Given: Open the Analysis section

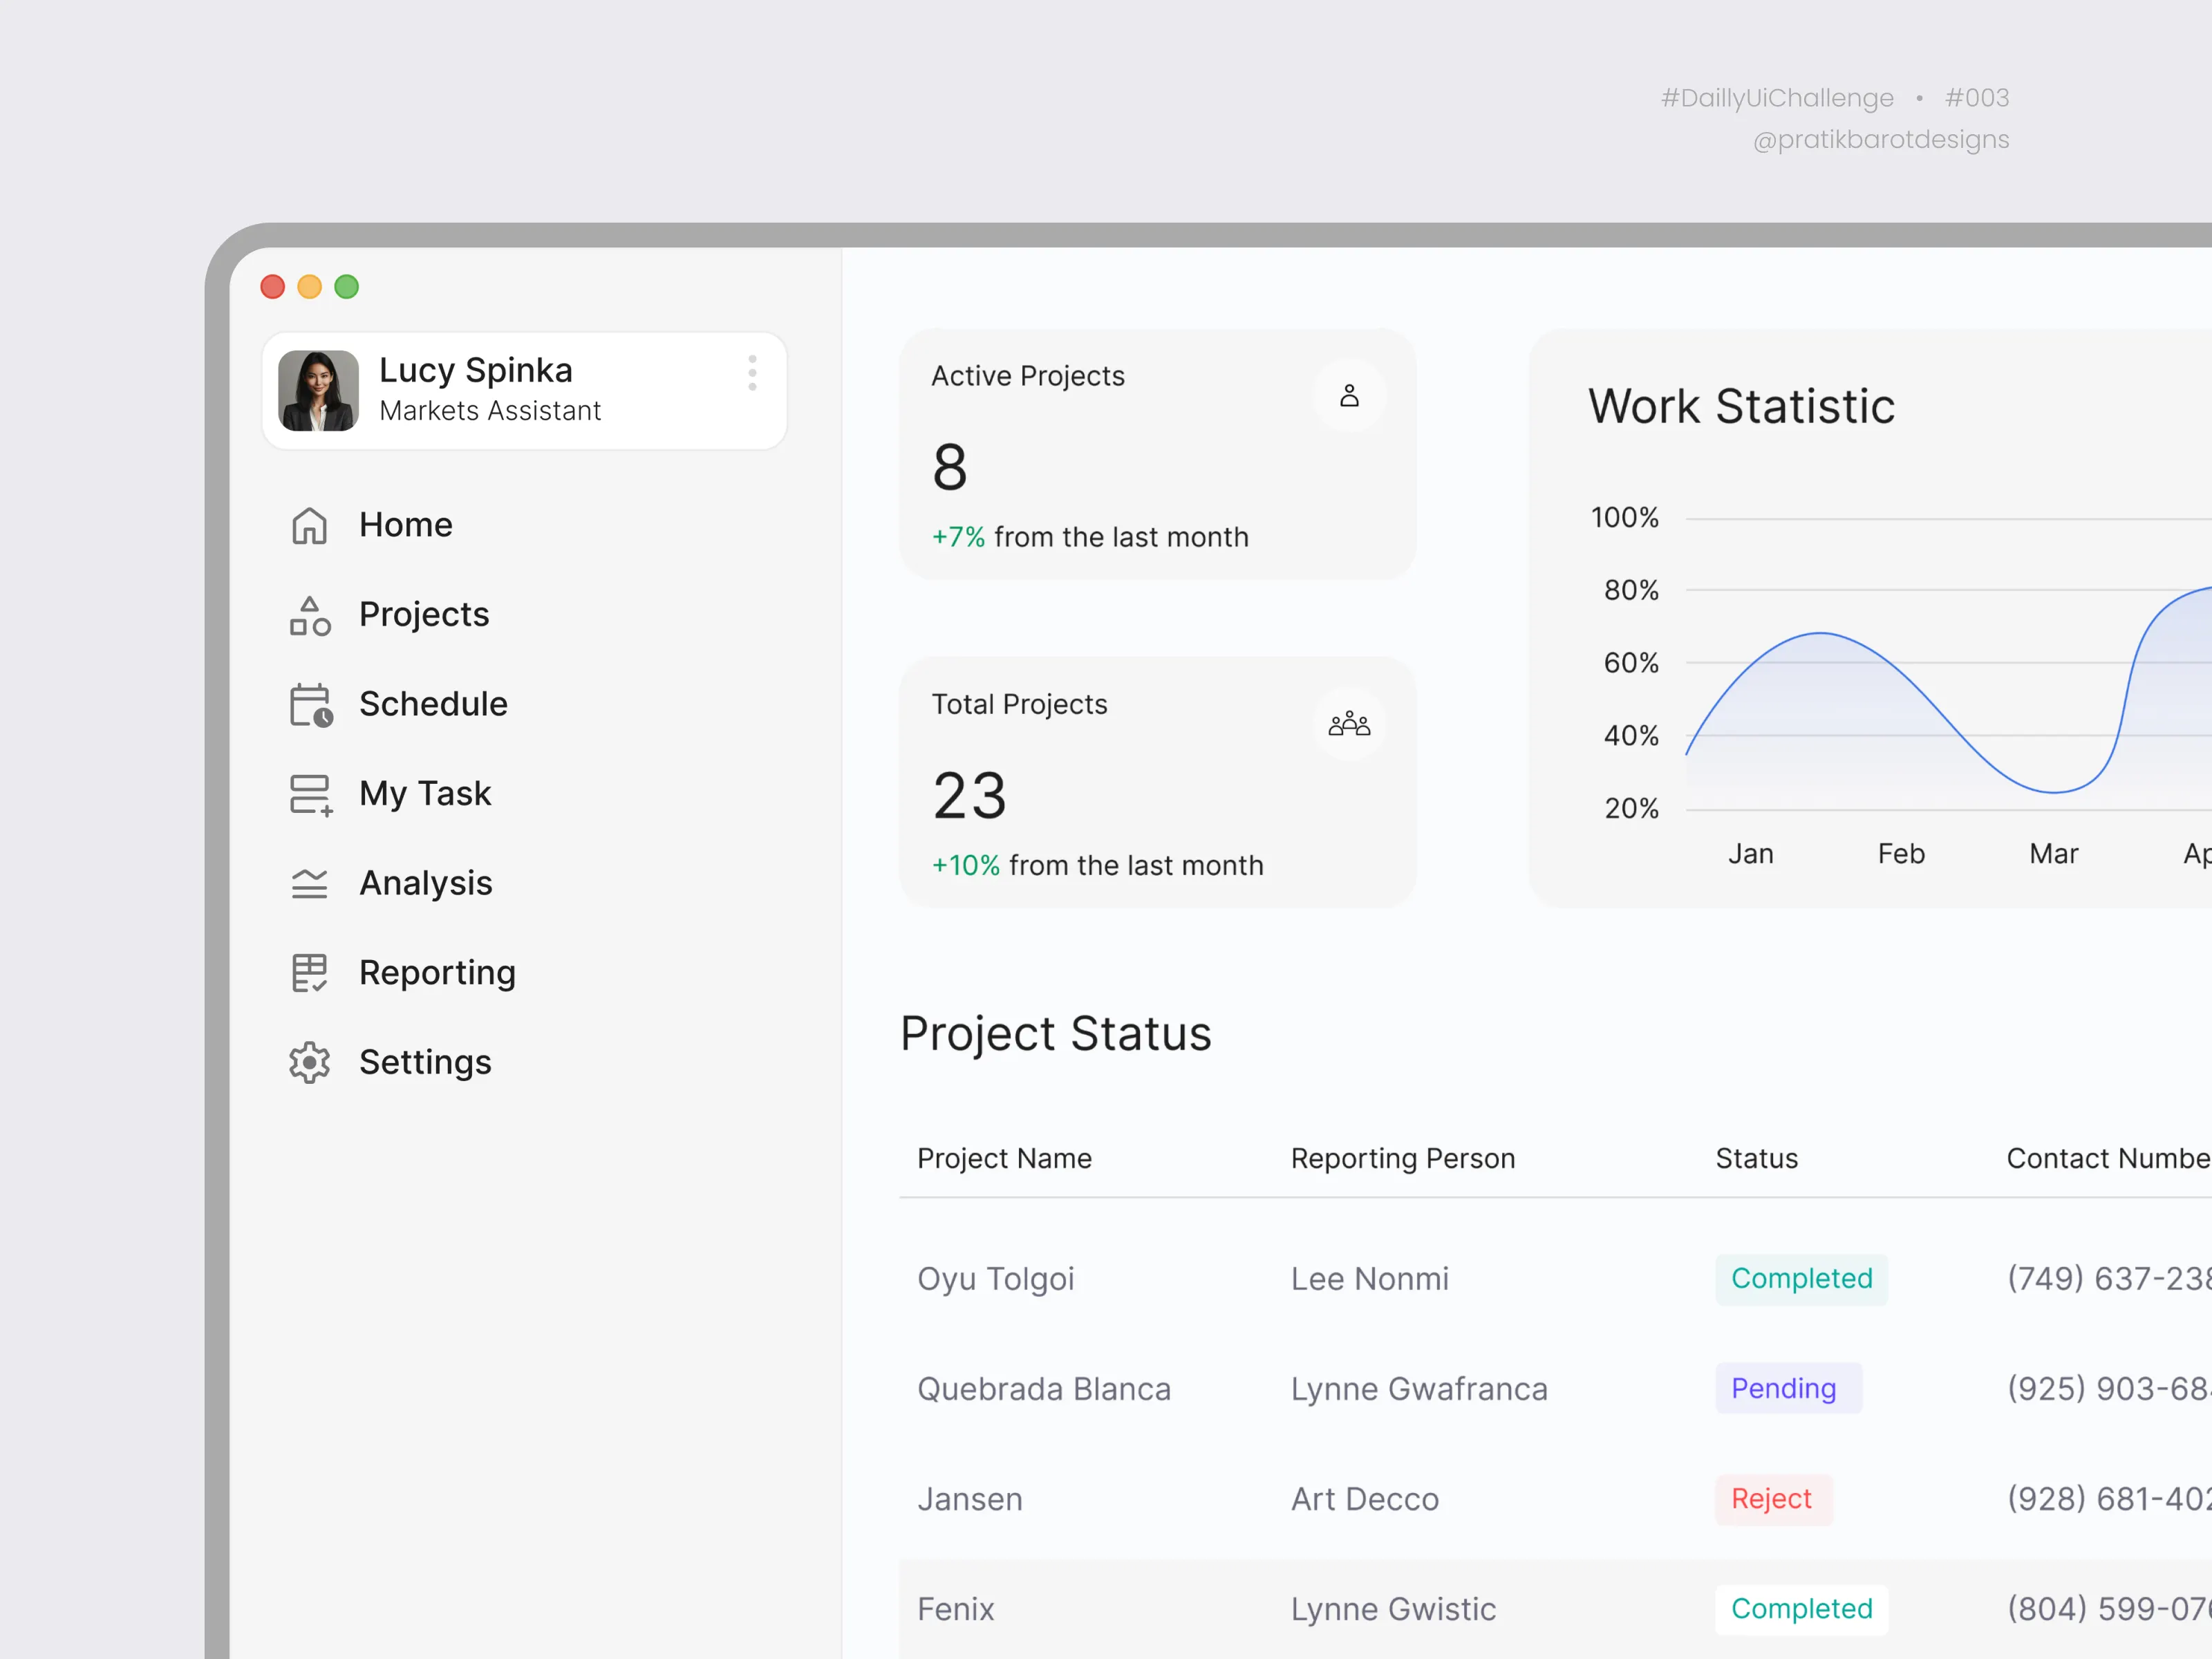Looking at the screenshot, I should click(425, 883).
